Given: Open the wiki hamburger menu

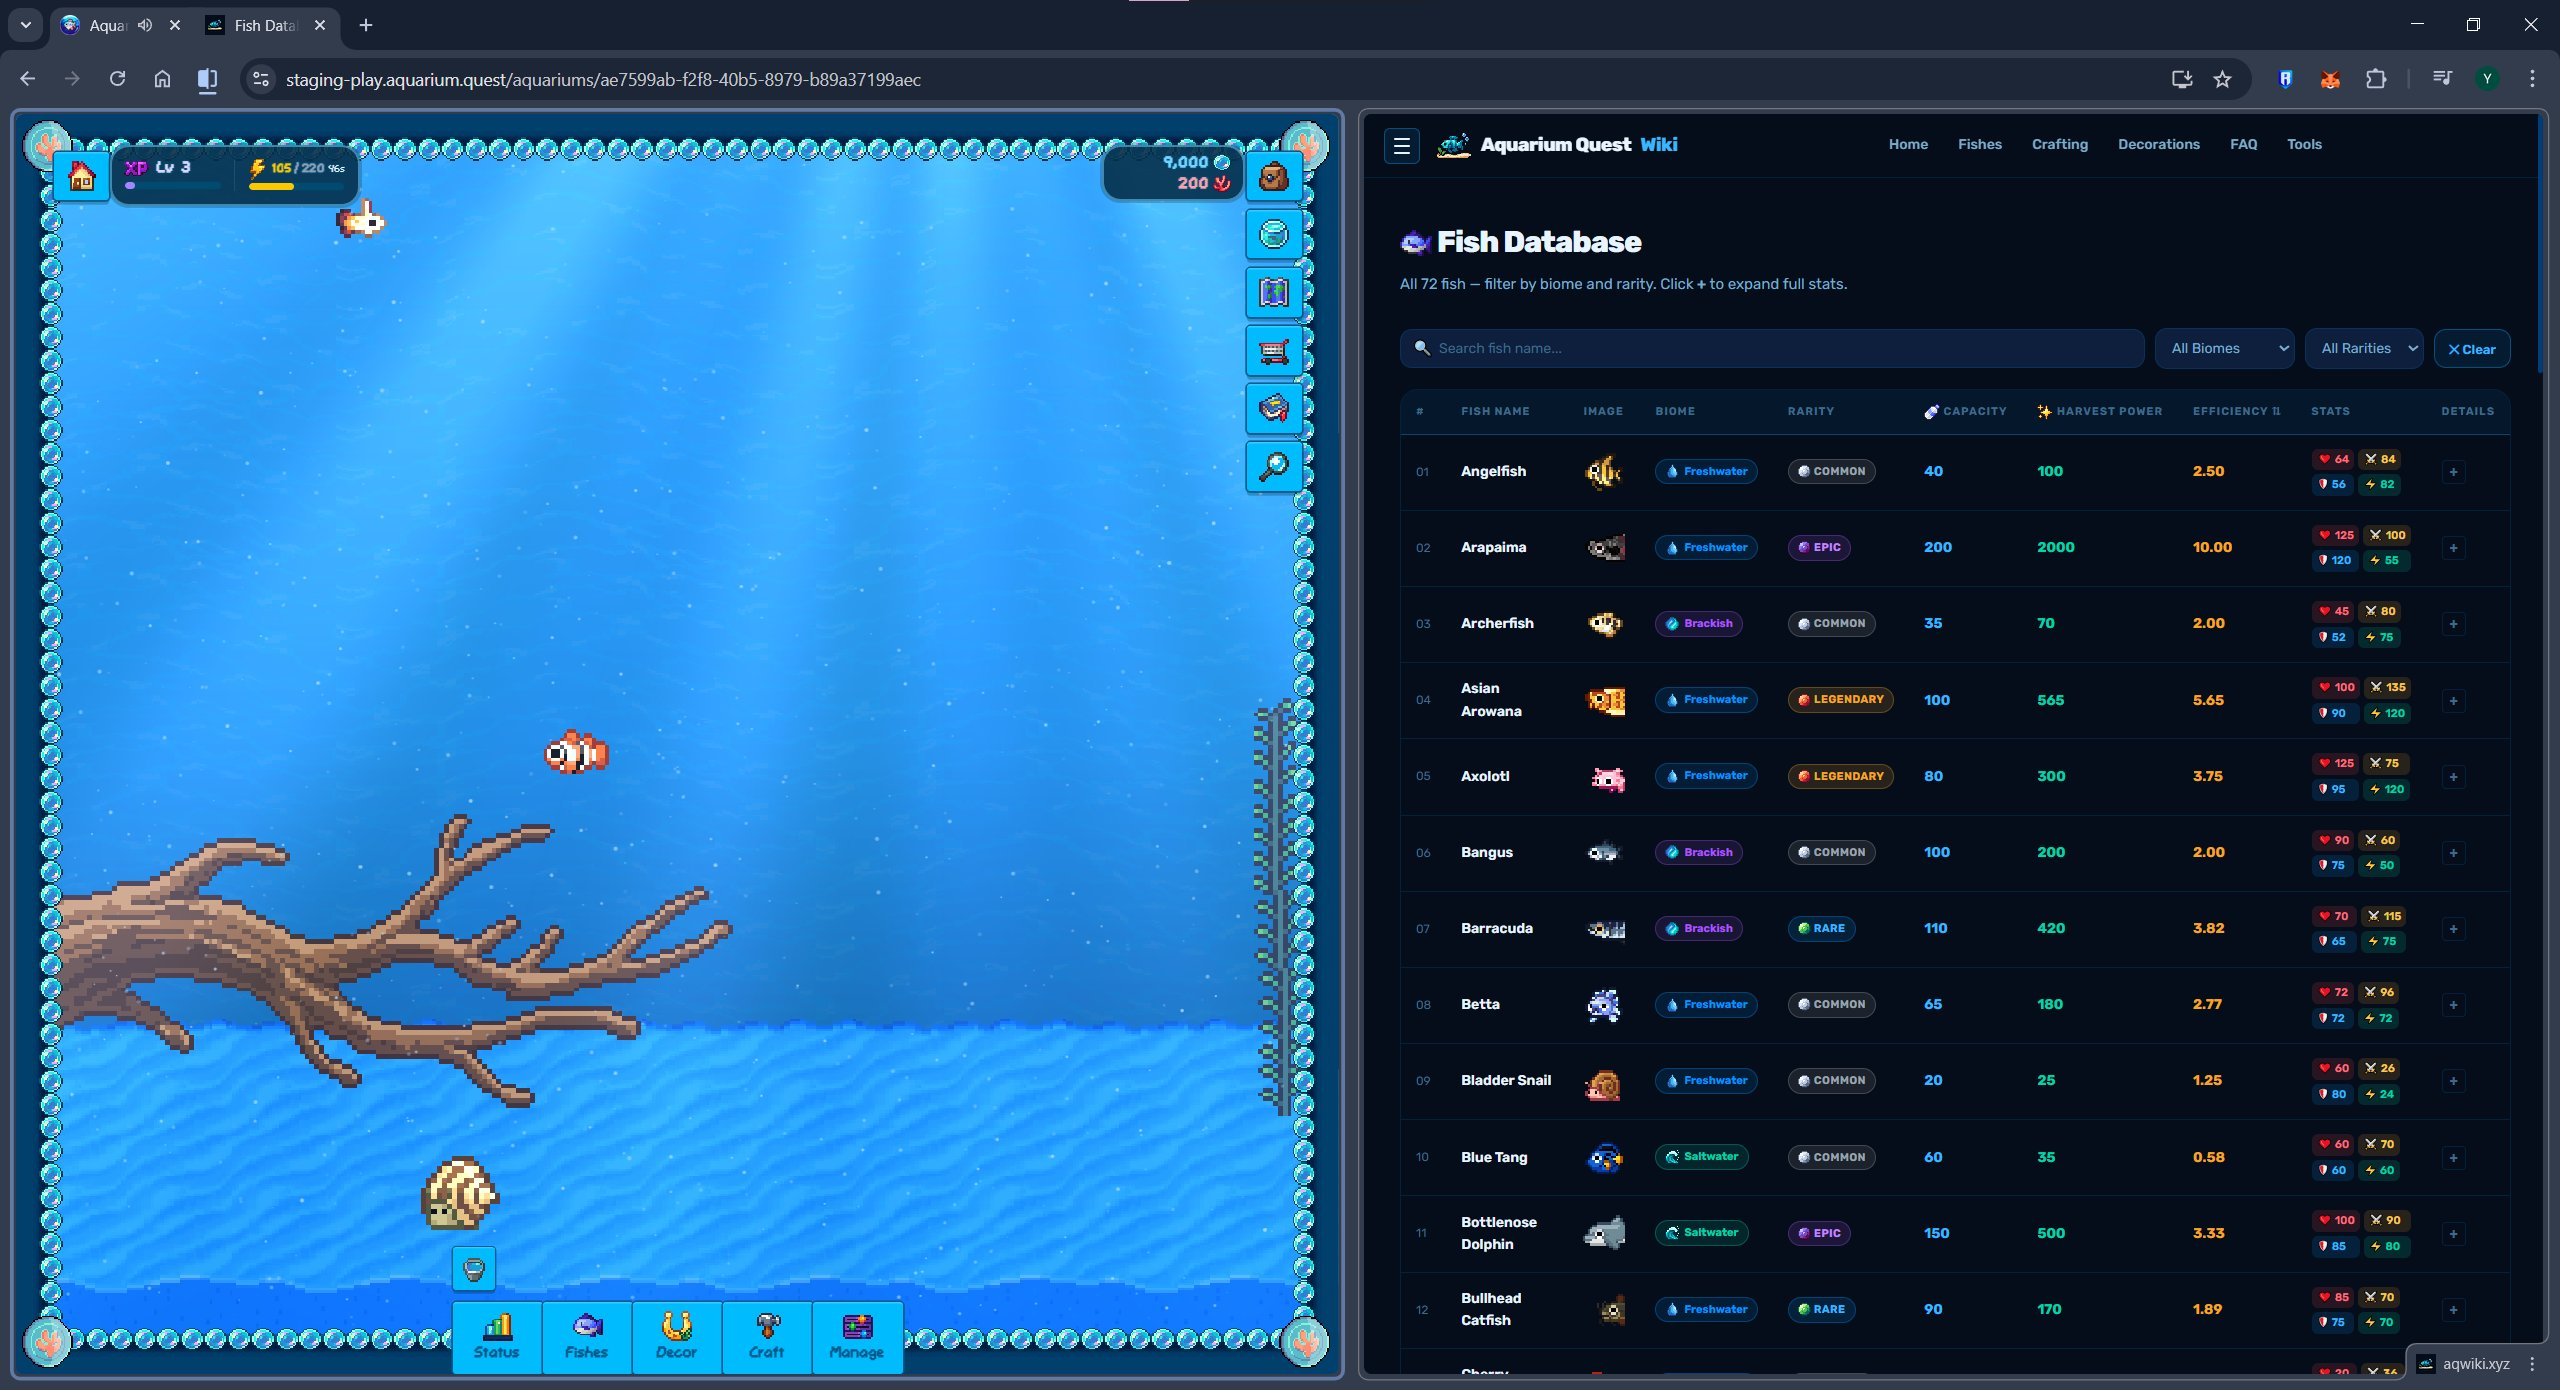Looking at the screenshot, I should point(1401,146).
